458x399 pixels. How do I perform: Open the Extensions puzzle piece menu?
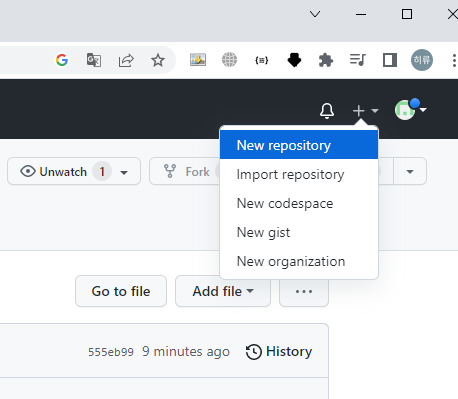pyautogui.click(x=326, y=60)
